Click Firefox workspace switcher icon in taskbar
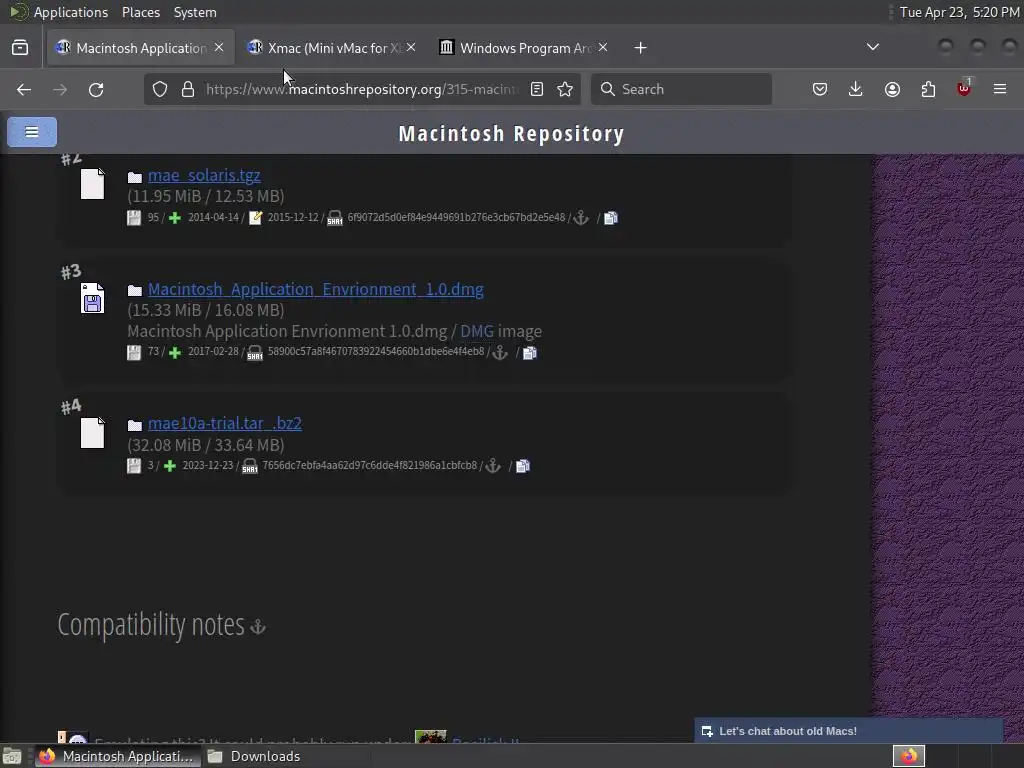 point(909,756)
